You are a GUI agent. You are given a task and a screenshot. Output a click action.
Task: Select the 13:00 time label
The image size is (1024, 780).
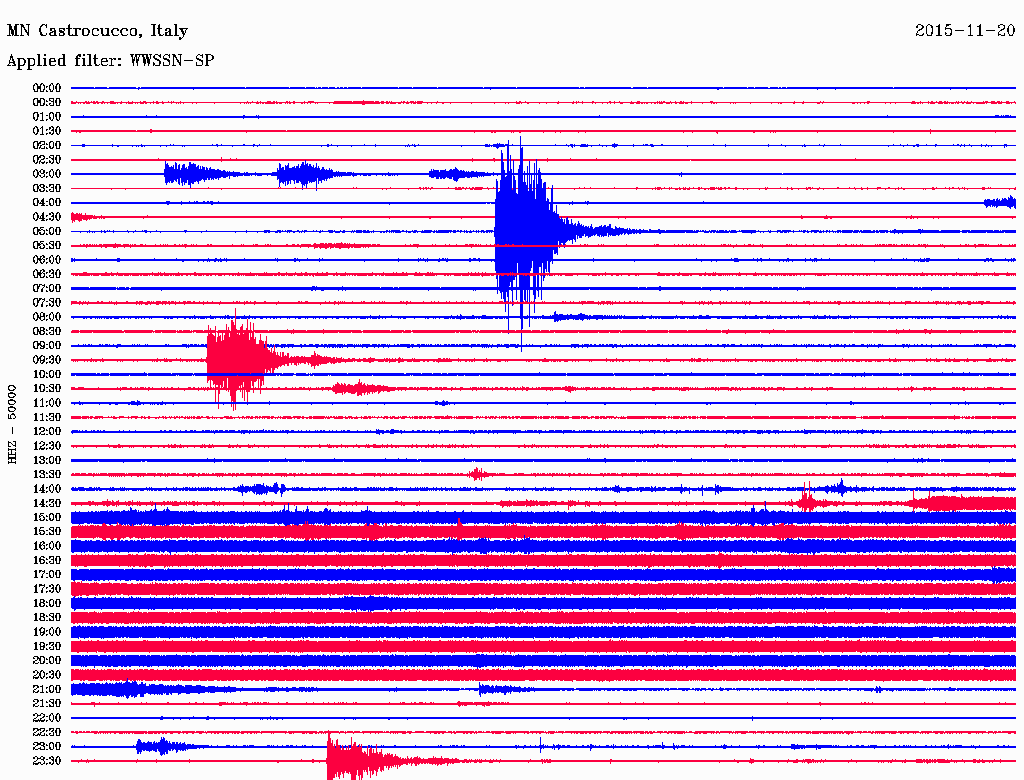[47, 461]
